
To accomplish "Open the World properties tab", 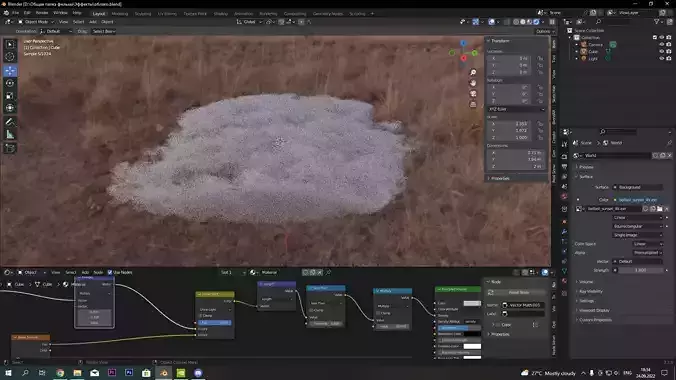I will tap(564, 197).
